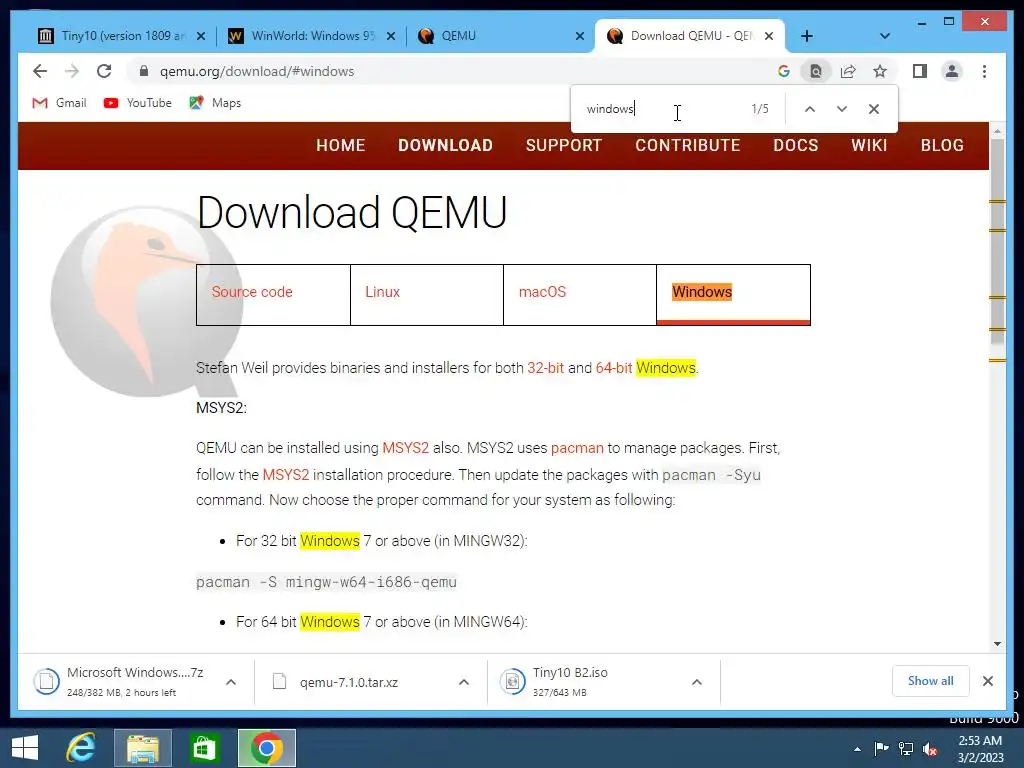The height and width of the screenshot is (768, 1024).
Task: Open Maps bookmark
Action: pyautogui.click(x=216, y=103)
